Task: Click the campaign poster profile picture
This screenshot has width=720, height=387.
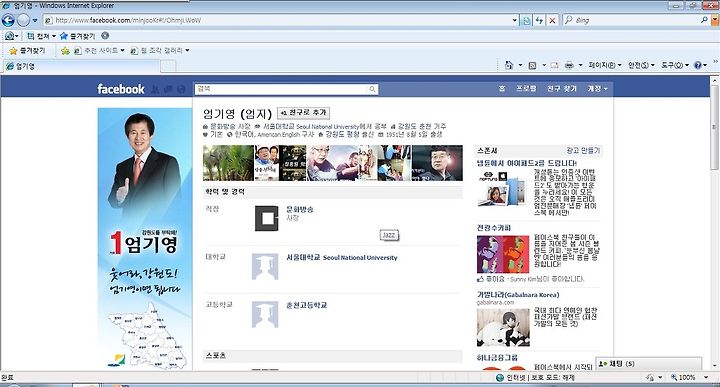Action: (x=145, y=239)
